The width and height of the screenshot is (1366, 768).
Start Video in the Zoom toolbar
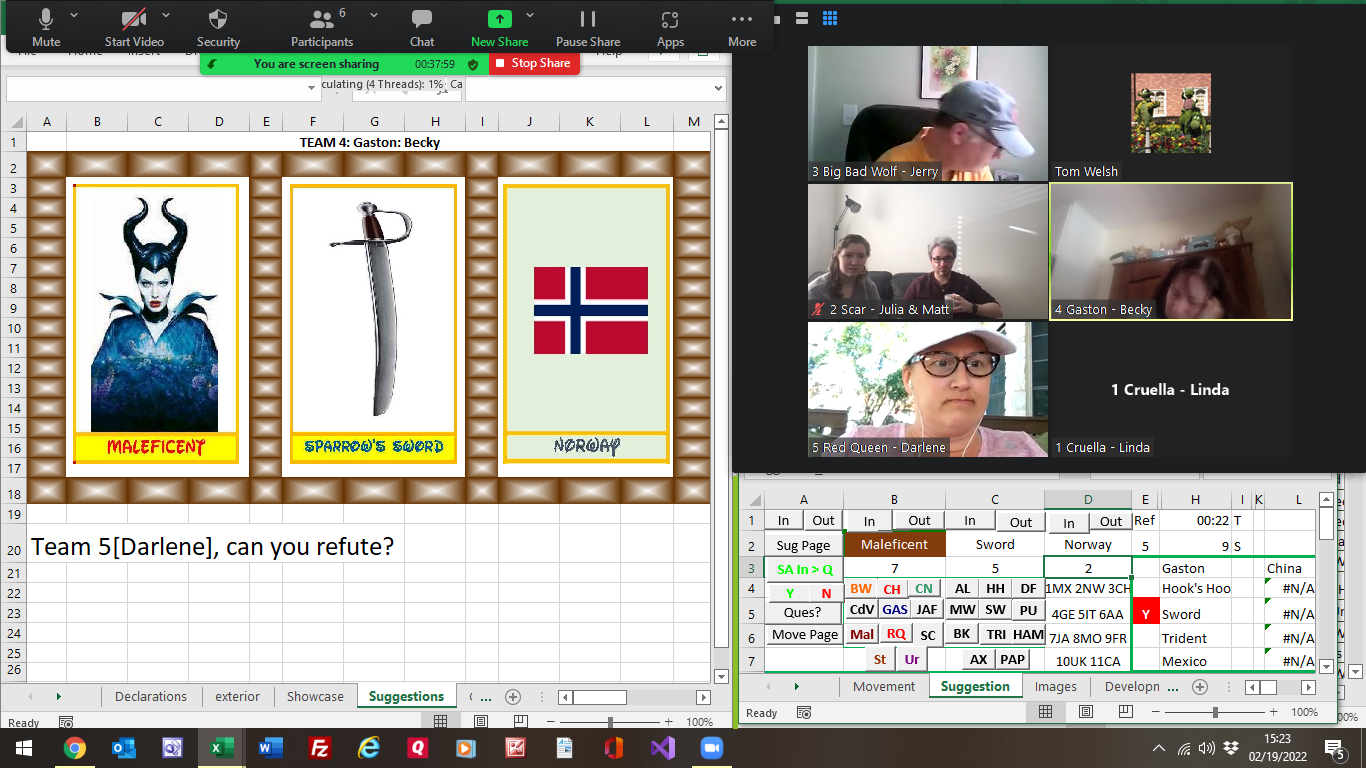coord(134,27)
